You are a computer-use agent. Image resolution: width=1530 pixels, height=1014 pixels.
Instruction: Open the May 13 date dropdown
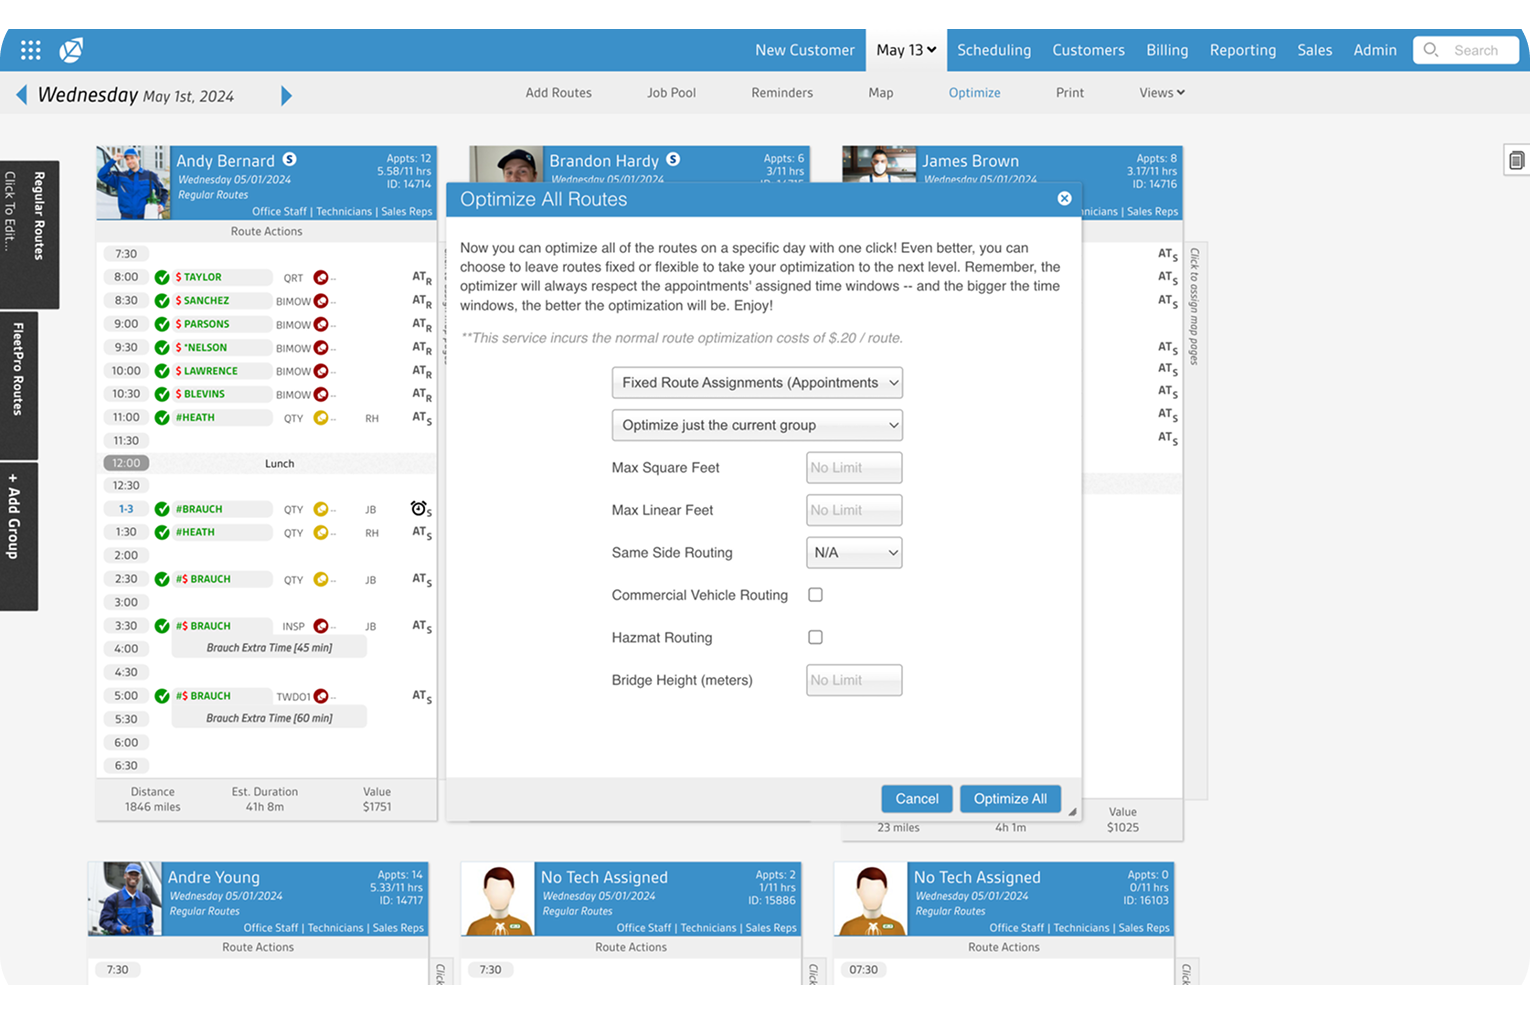tap(906, 50)
